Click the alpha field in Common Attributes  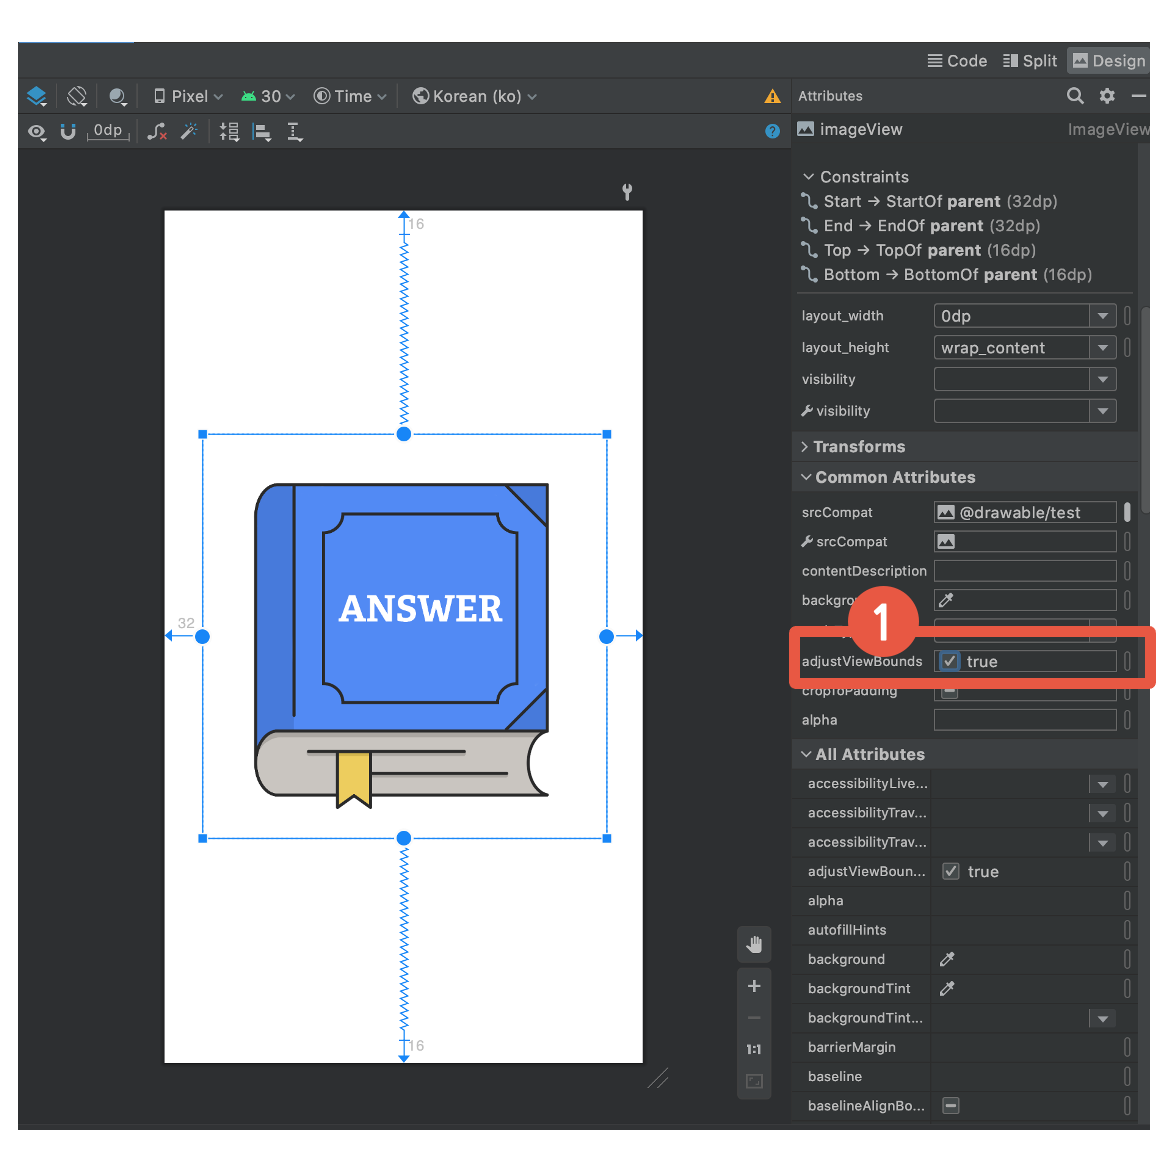(x=1025, y=720)
